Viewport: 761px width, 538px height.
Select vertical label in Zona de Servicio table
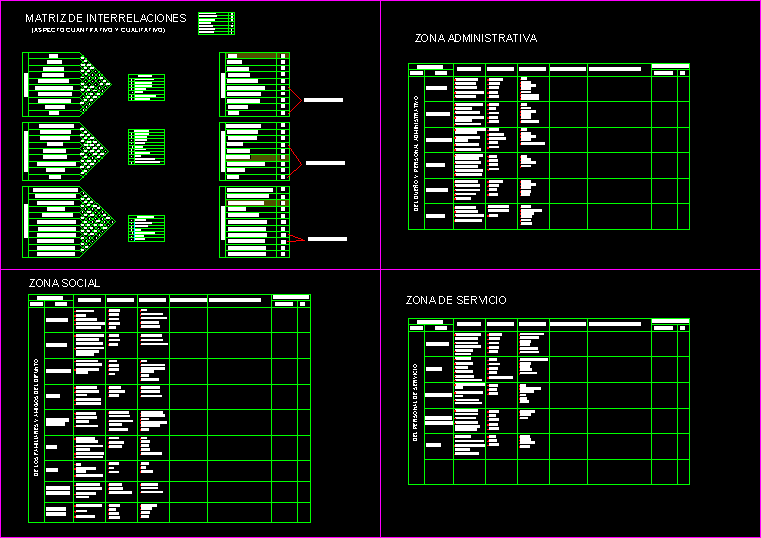(x=416, y=402)
